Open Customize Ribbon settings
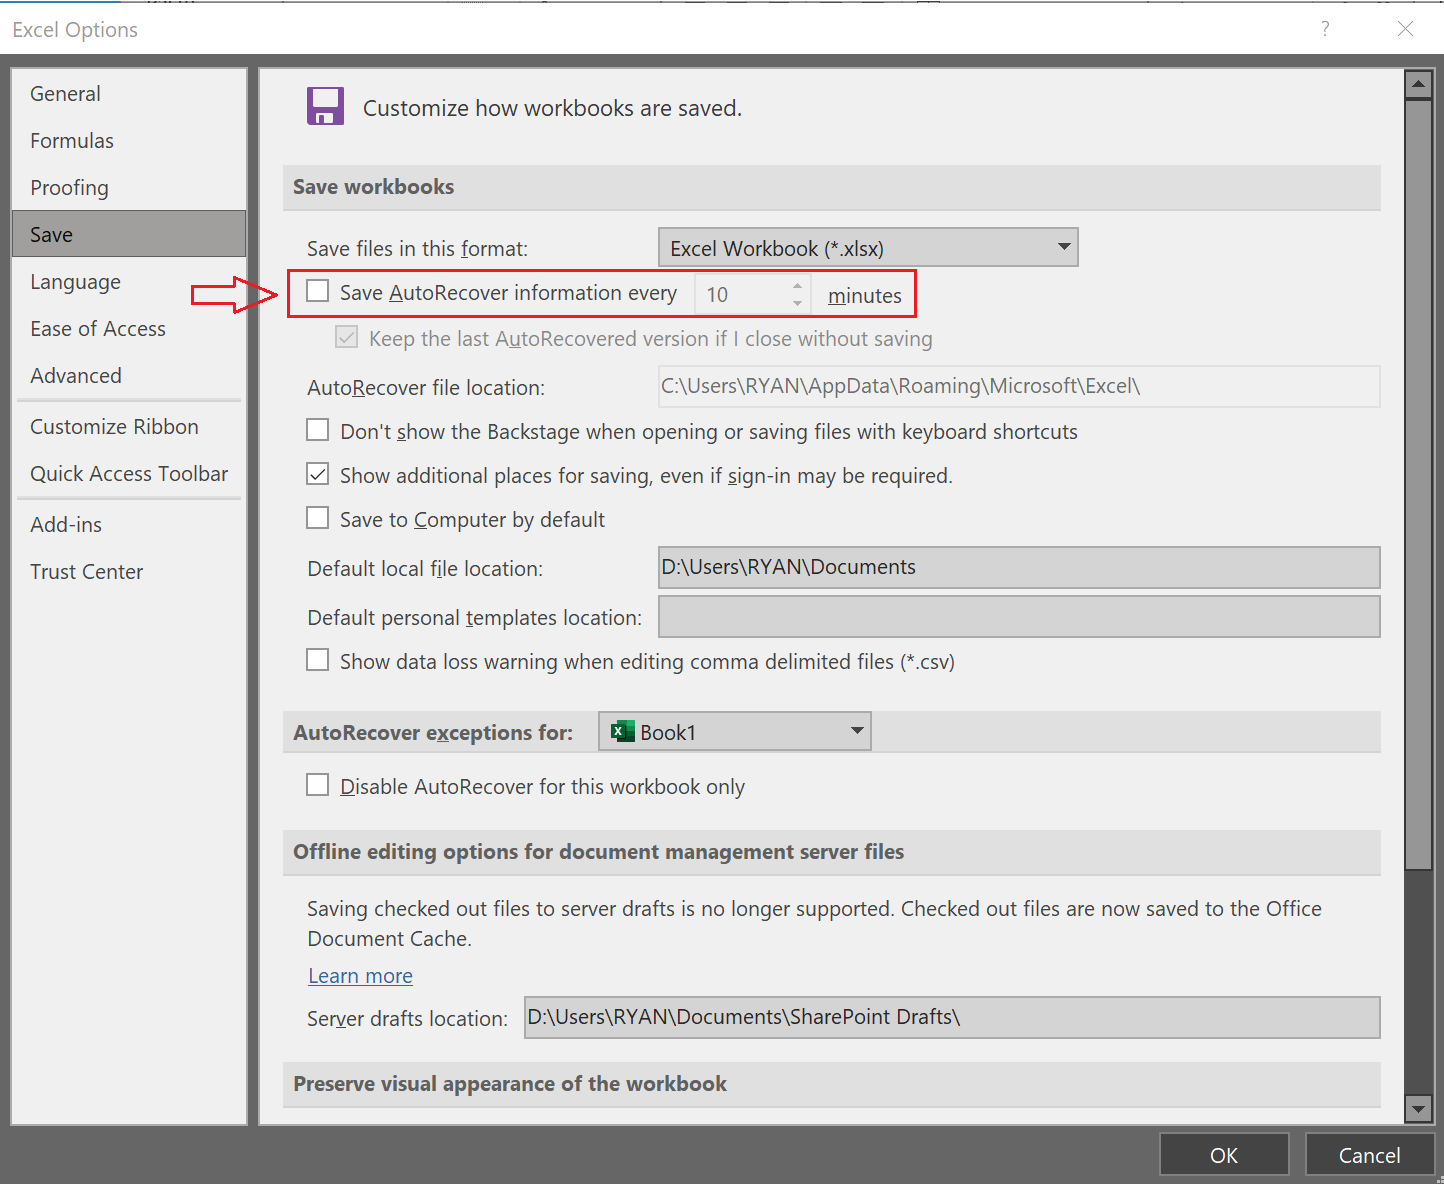 click(x=129, y=426)
